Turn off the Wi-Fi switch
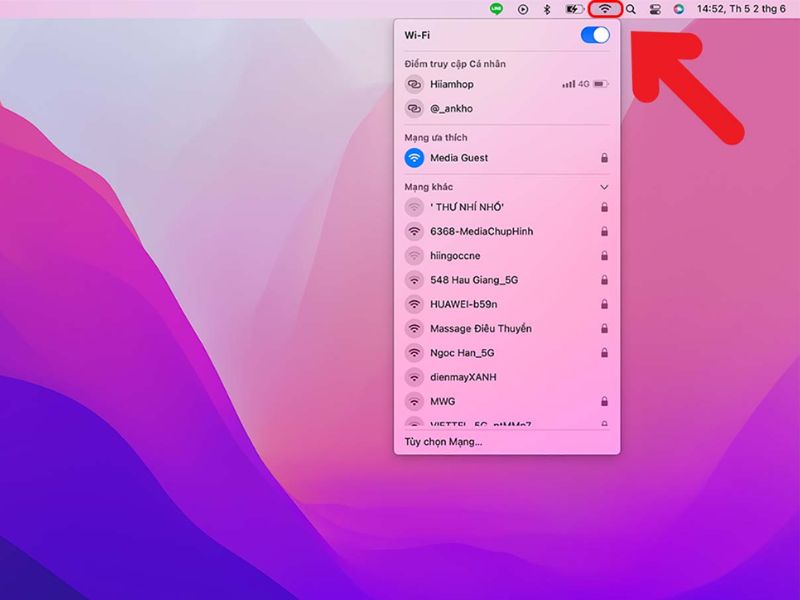800x600 pixels. coord(595,35)
